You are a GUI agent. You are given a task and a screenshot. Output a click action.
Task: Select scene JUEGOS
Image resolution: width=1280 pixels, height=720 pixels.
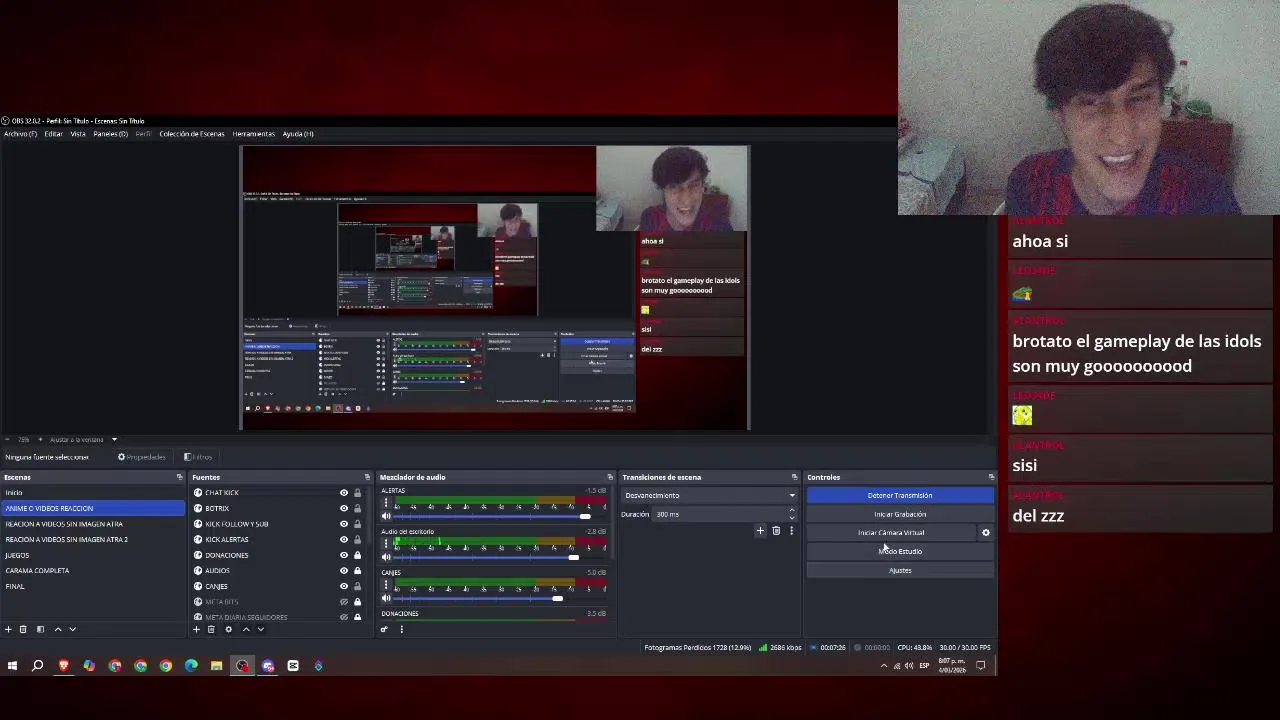(93, 555)
